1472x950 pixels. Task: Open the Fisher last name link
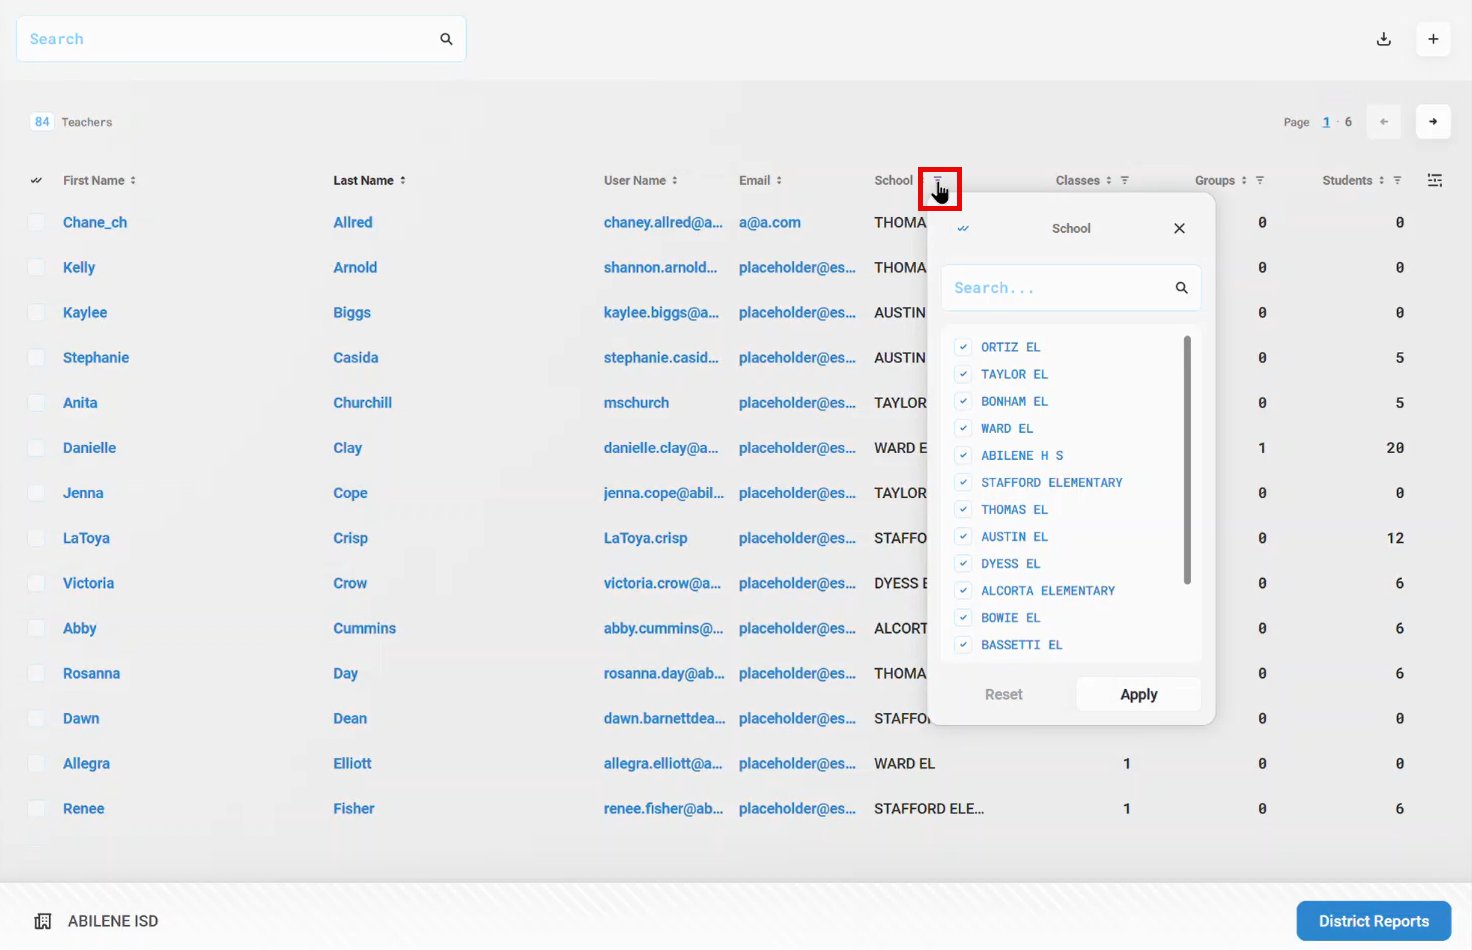click(354, 808)
